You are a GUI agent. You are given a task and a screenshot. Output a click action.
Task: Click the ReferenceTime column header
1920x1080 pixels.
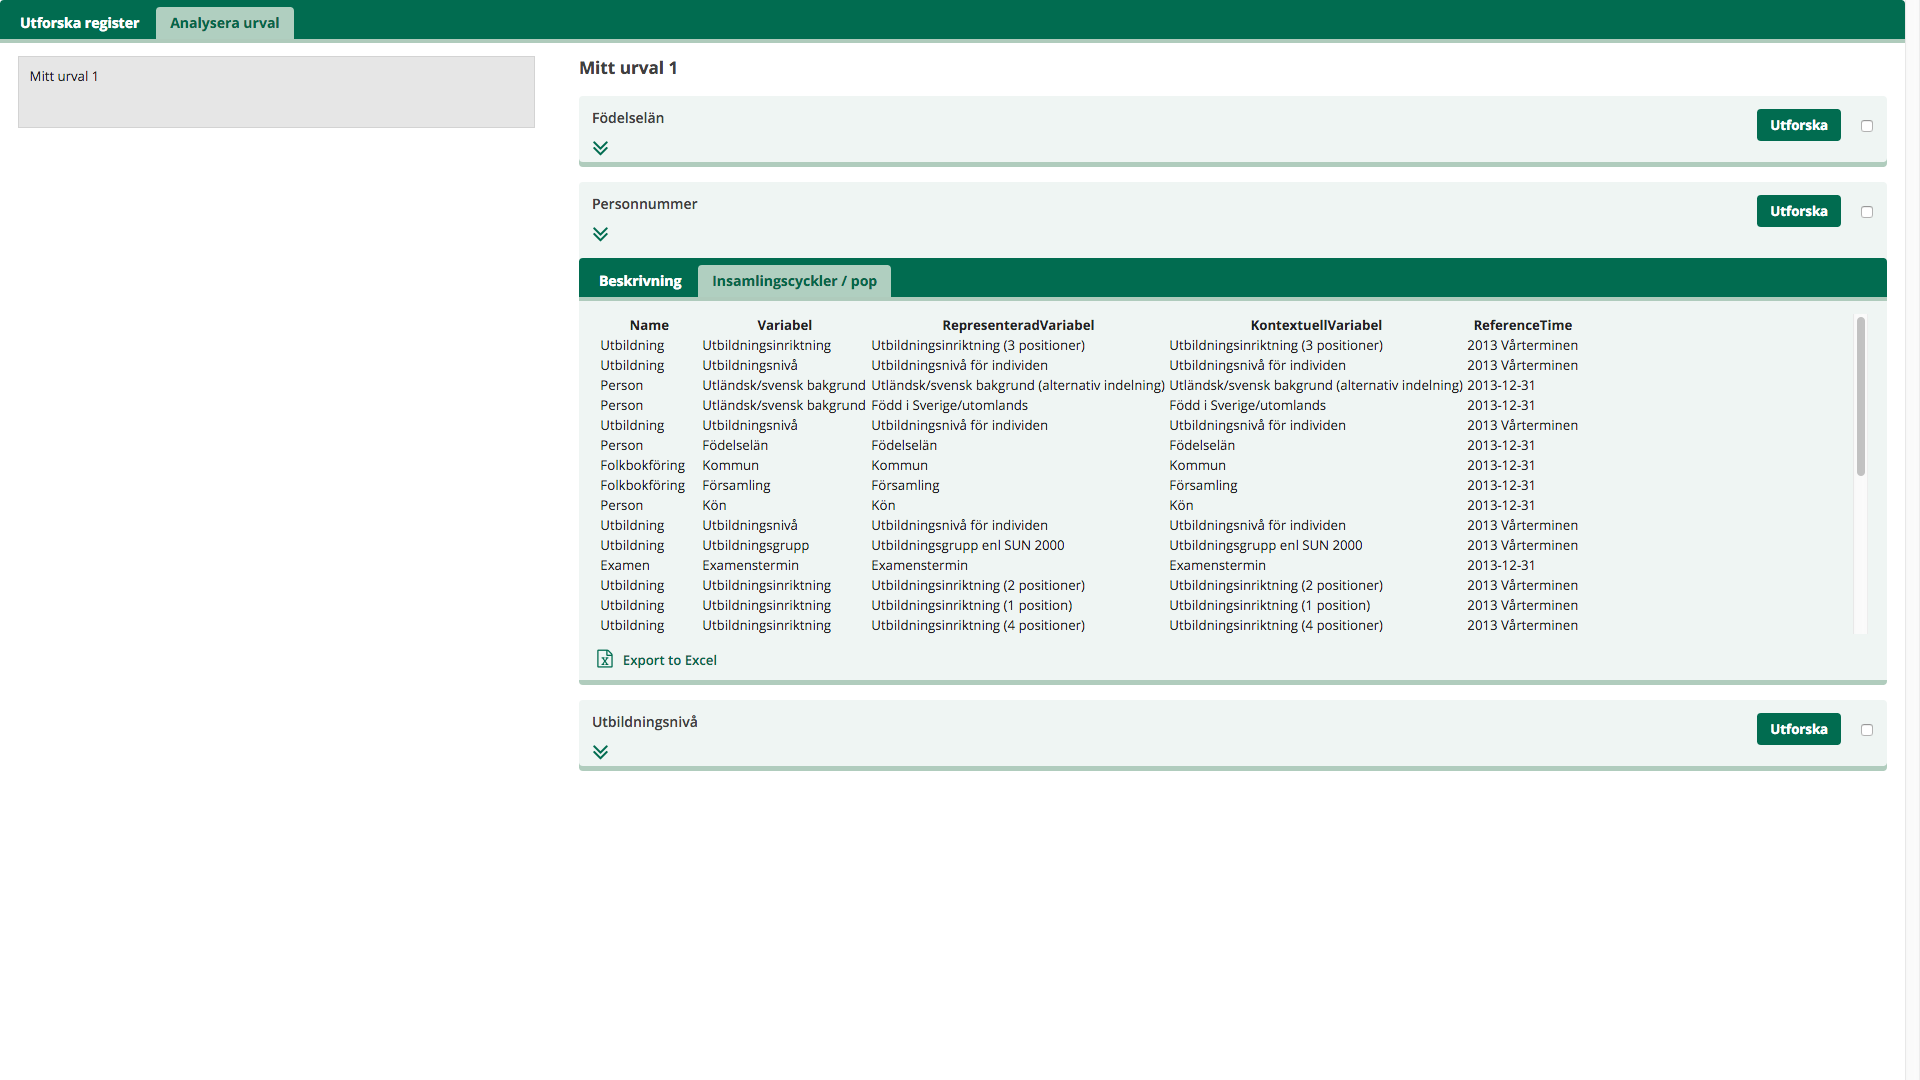[1522, 325]
